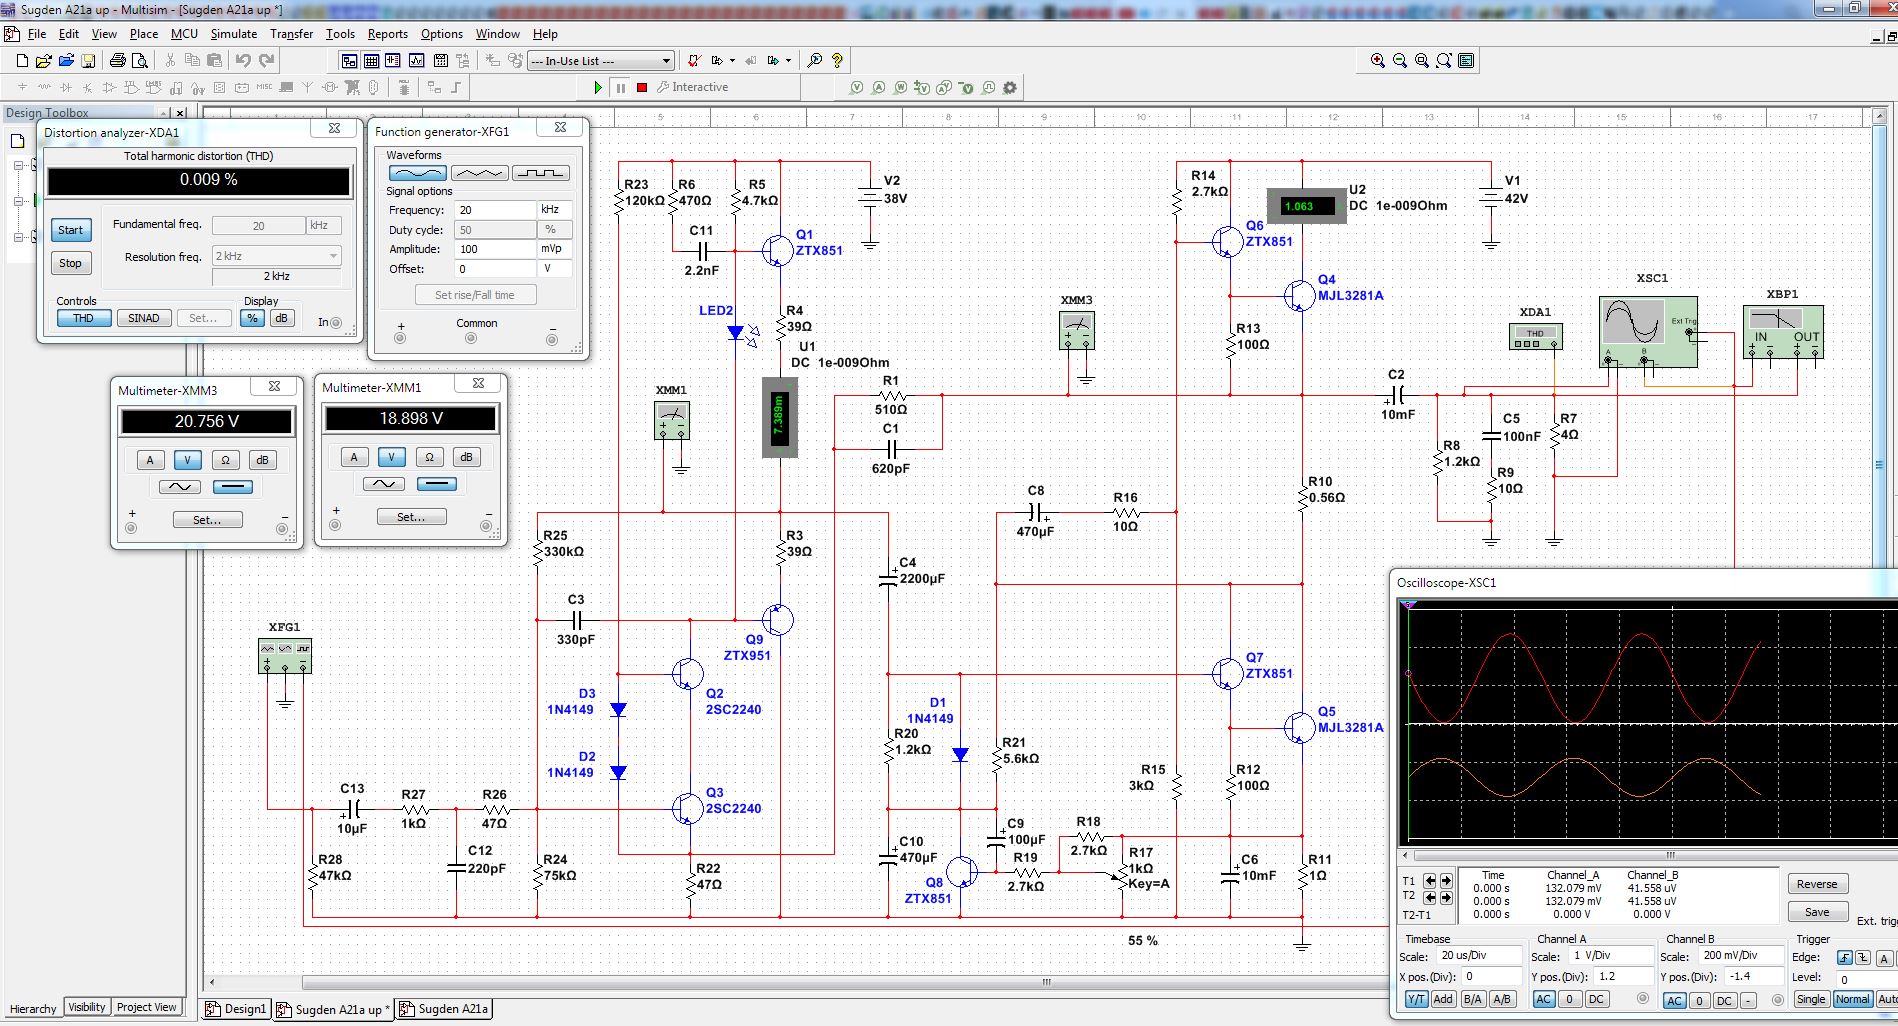The height and width of the screenshot is (1026, 1898).
Task: Open the Help question mark icon
Action: [837, 61]
